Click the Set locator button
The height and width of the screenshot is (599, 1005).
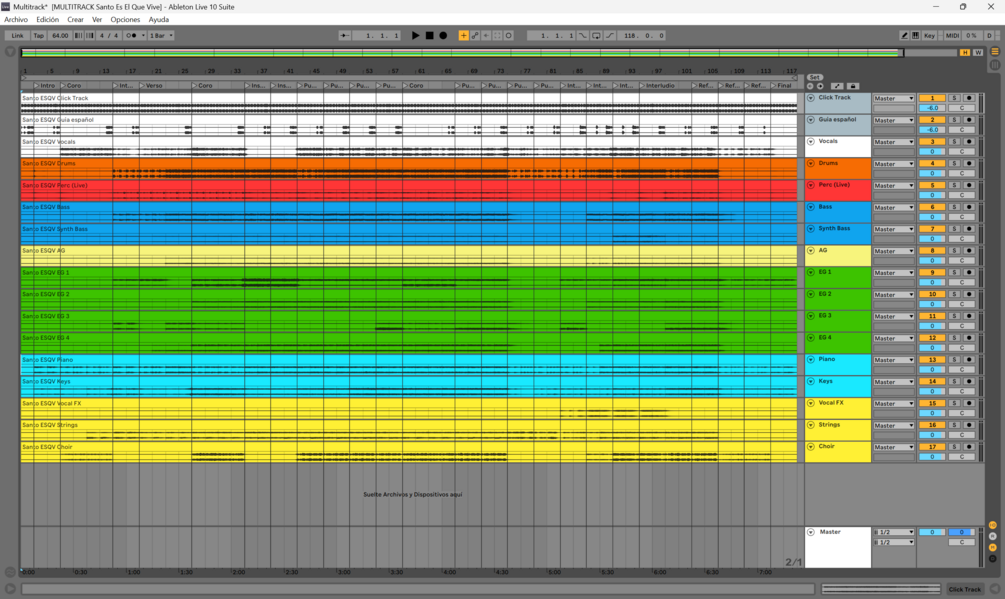[x=815, y=77]
